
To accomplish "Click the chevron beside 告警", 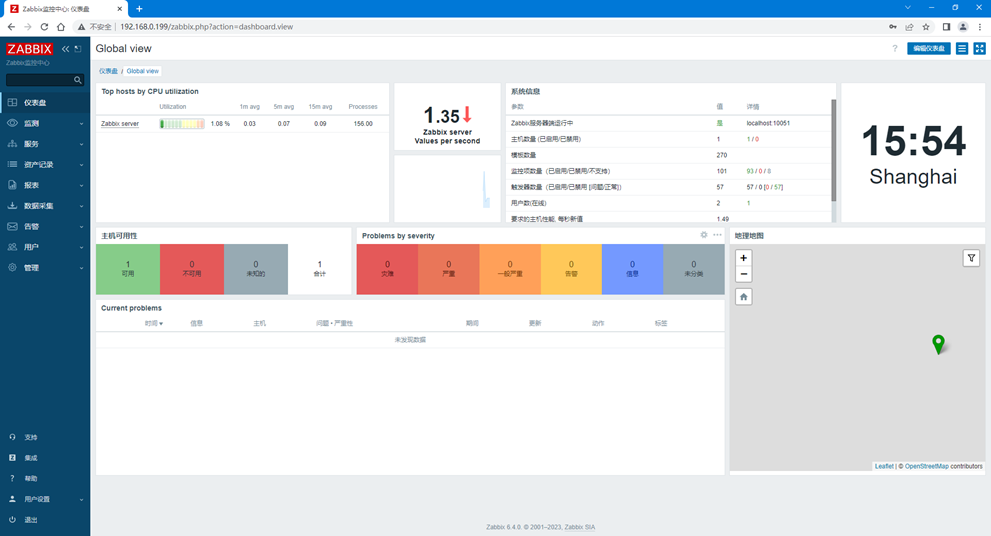I will [82, 227].
